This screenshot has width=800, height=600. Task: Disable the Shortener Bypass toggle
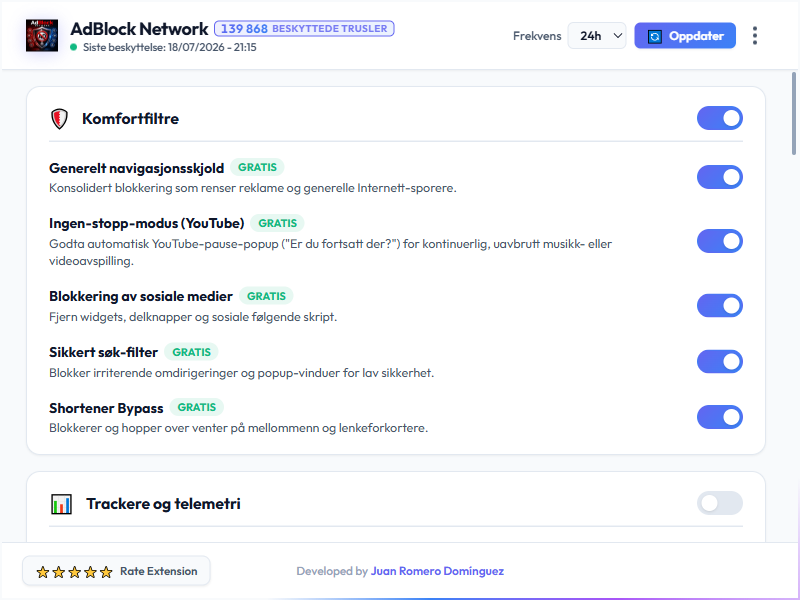[719, 417]
